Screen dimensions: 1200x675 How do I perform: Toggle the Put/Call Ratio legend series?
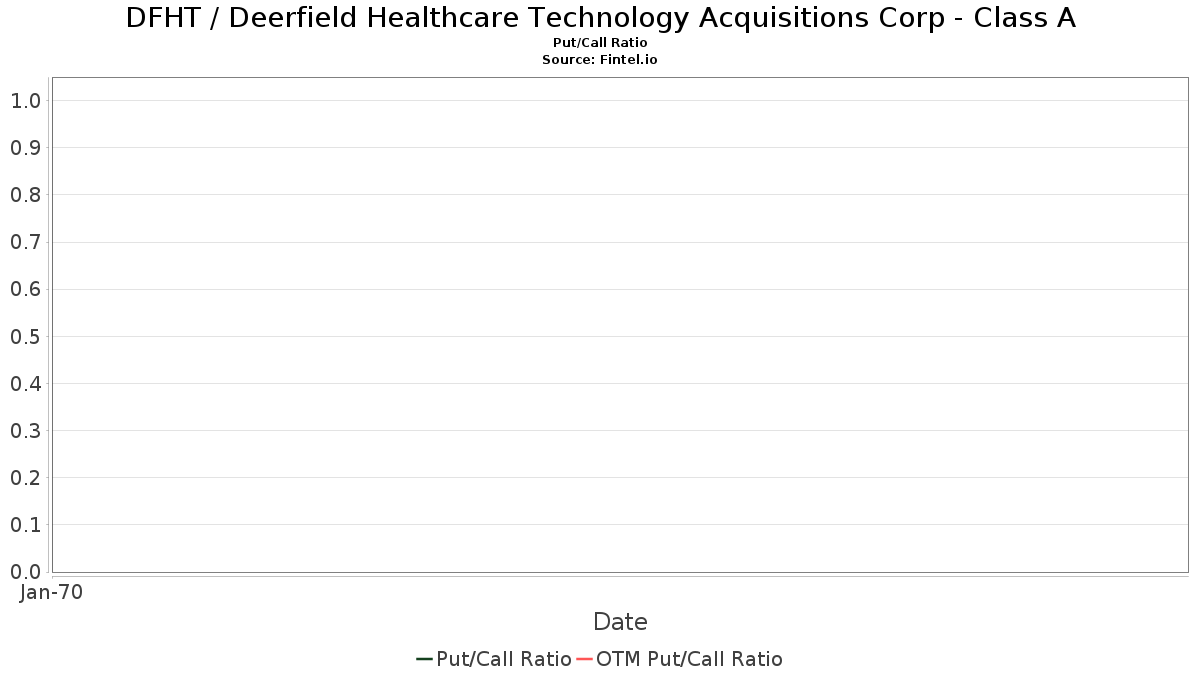pos(504,659)
